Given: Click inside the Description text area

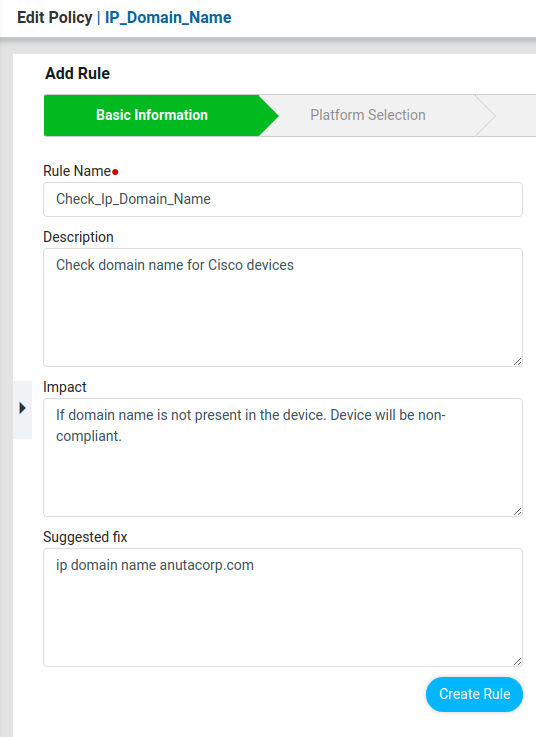Looking at the screenshot, I should [283, 307].
